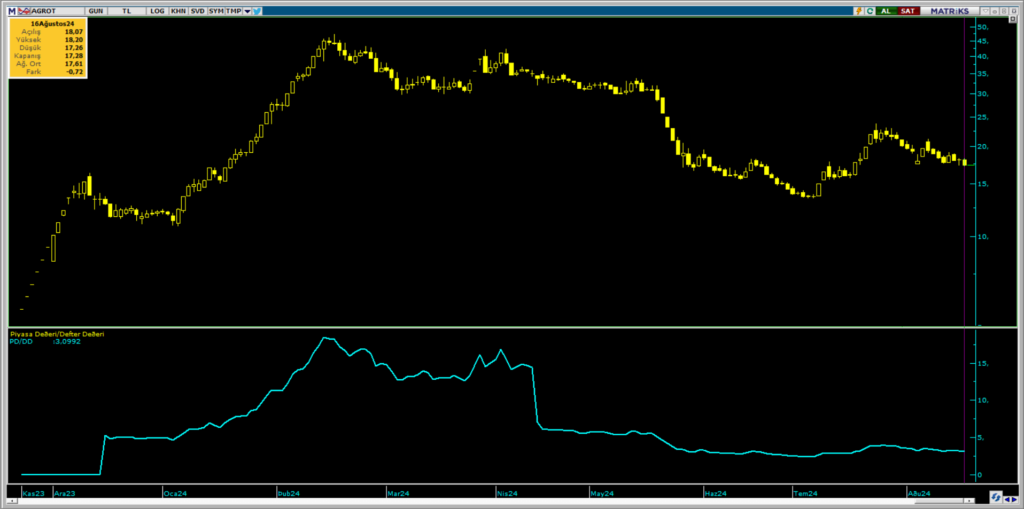Screen dimensions: 1024x509
Task: Open the window menu triangle icon
Action: (985, 11)
